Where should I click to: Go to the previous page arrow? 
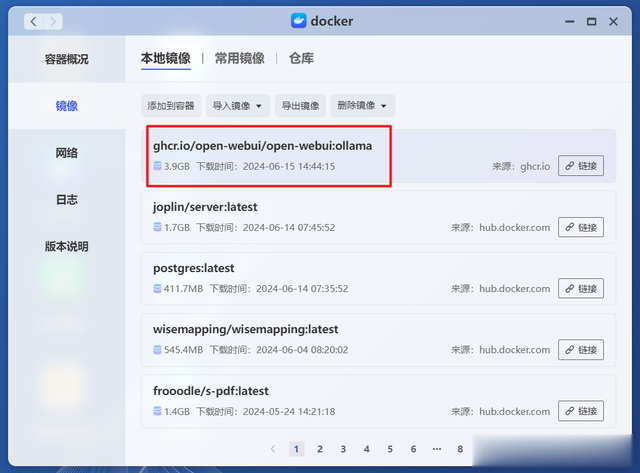(x=273, y=449)
